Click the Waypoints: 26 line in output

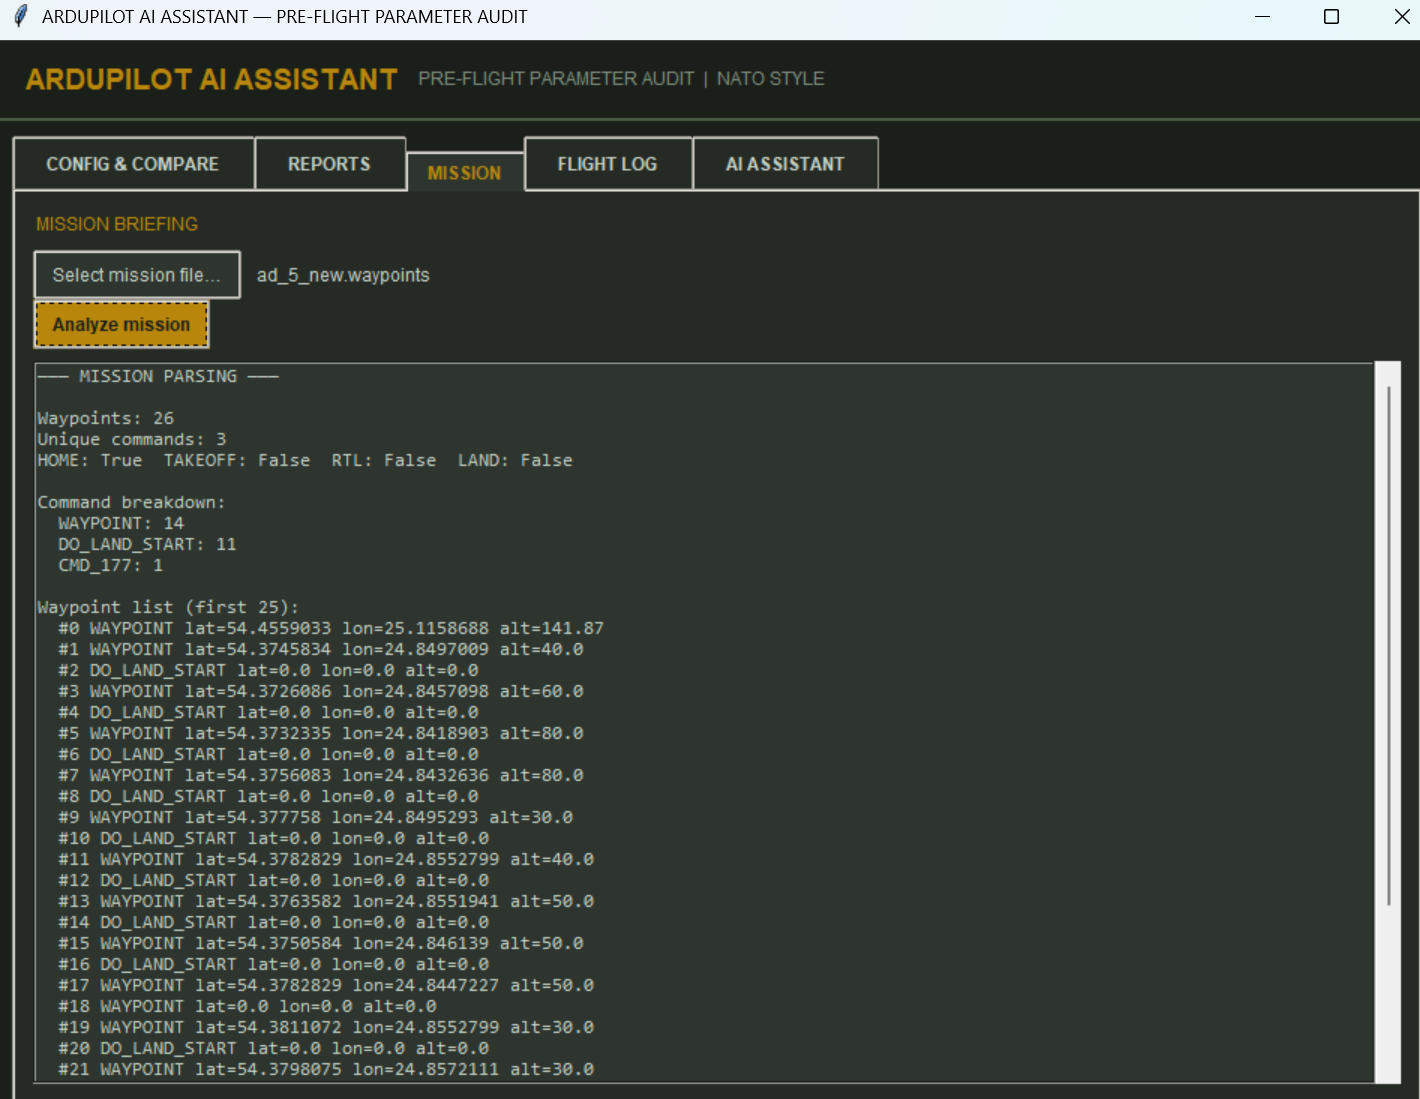[106, 418]
